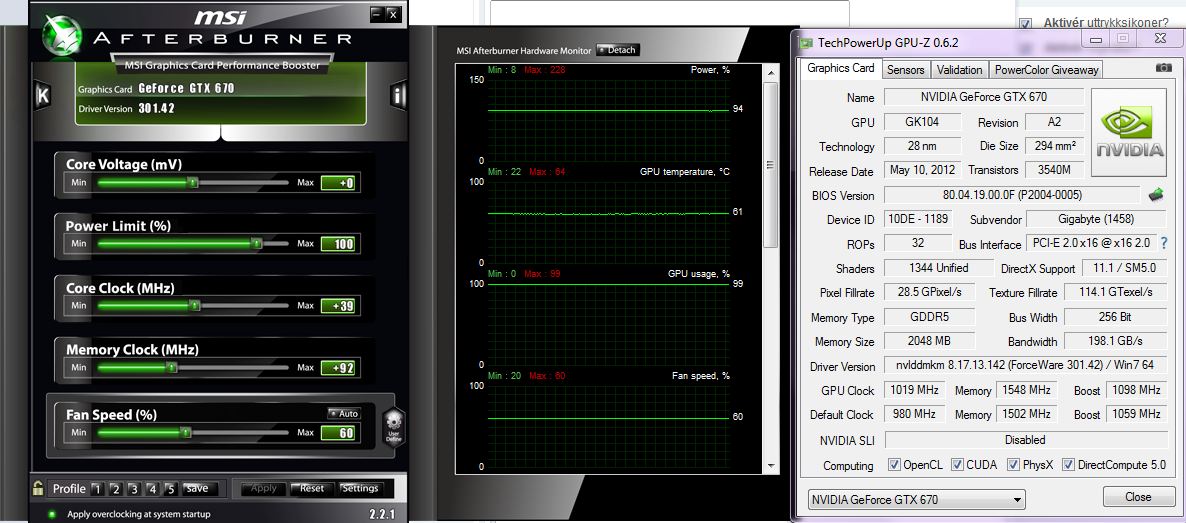Viewport: 1186px width, 523px height.
Task: Switch to the Graphics Card tab
Action: 840,68
